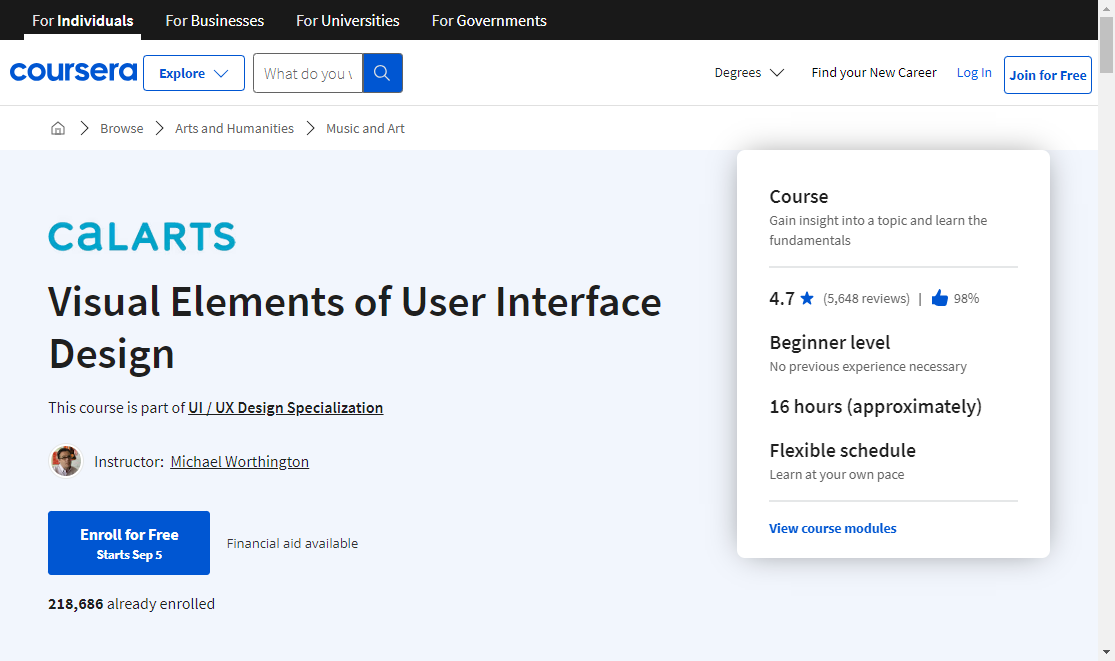Click Michael Worthington's instructor avatar

pos(66,461)
